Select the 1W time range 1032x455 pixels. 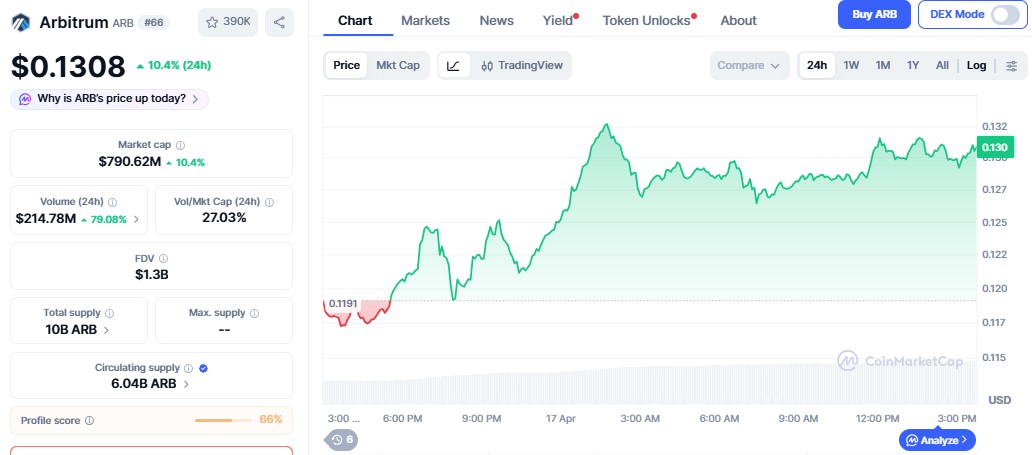[851, 65]
